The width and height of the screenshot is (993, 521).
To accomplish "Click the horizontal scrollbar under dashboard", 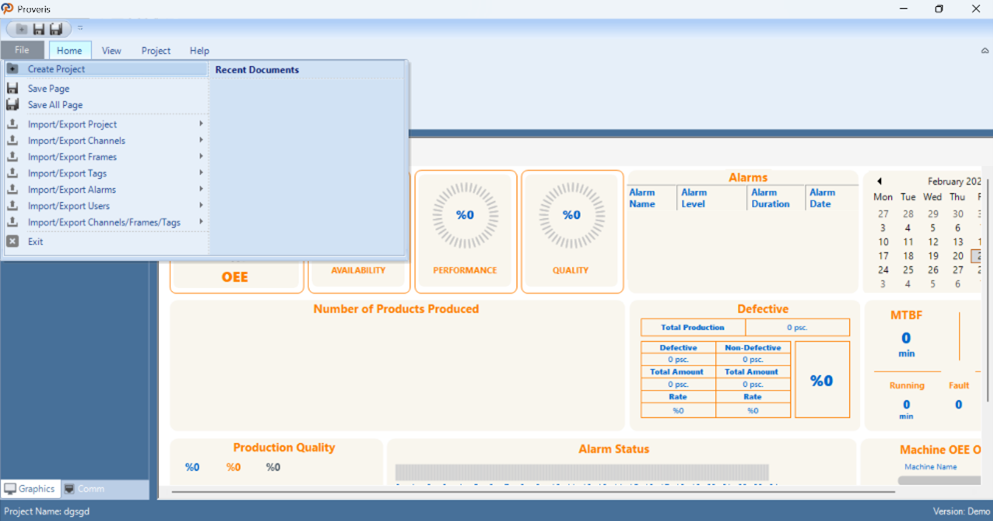I will [533, 491].
